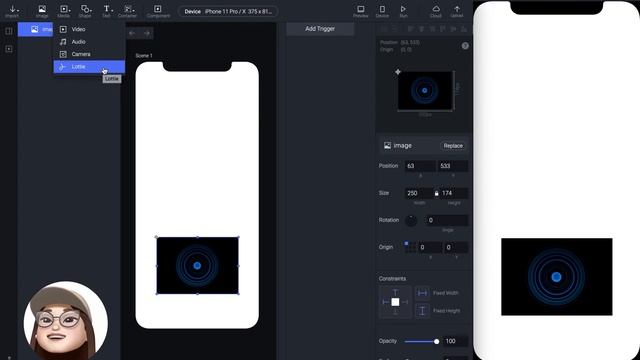The width and height of the screenshot is (640, 360).
Task: Toggle the aspect ratio lock icon
Action: 436,193
